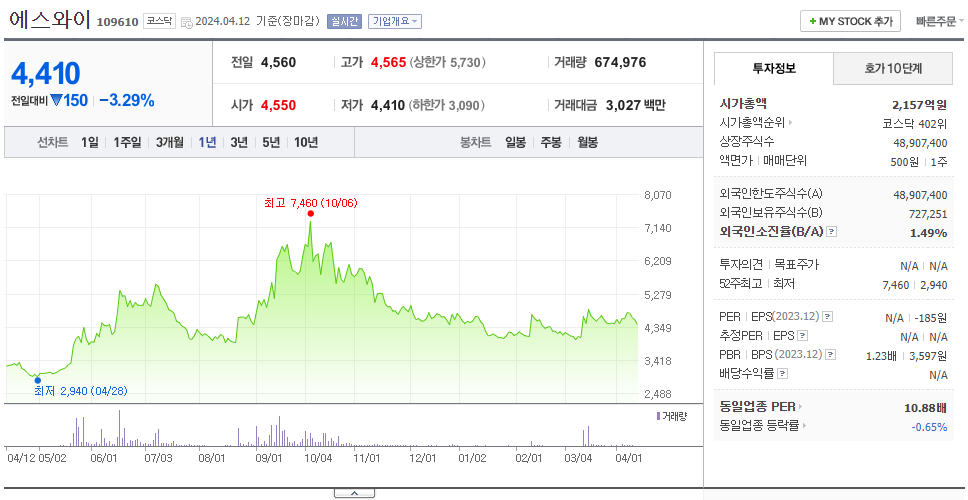This screenshot has width=968, height=500.
Task: Click the 코스닥 402위 ranking value
Action: pyautogui.click(x=915, y=123)
